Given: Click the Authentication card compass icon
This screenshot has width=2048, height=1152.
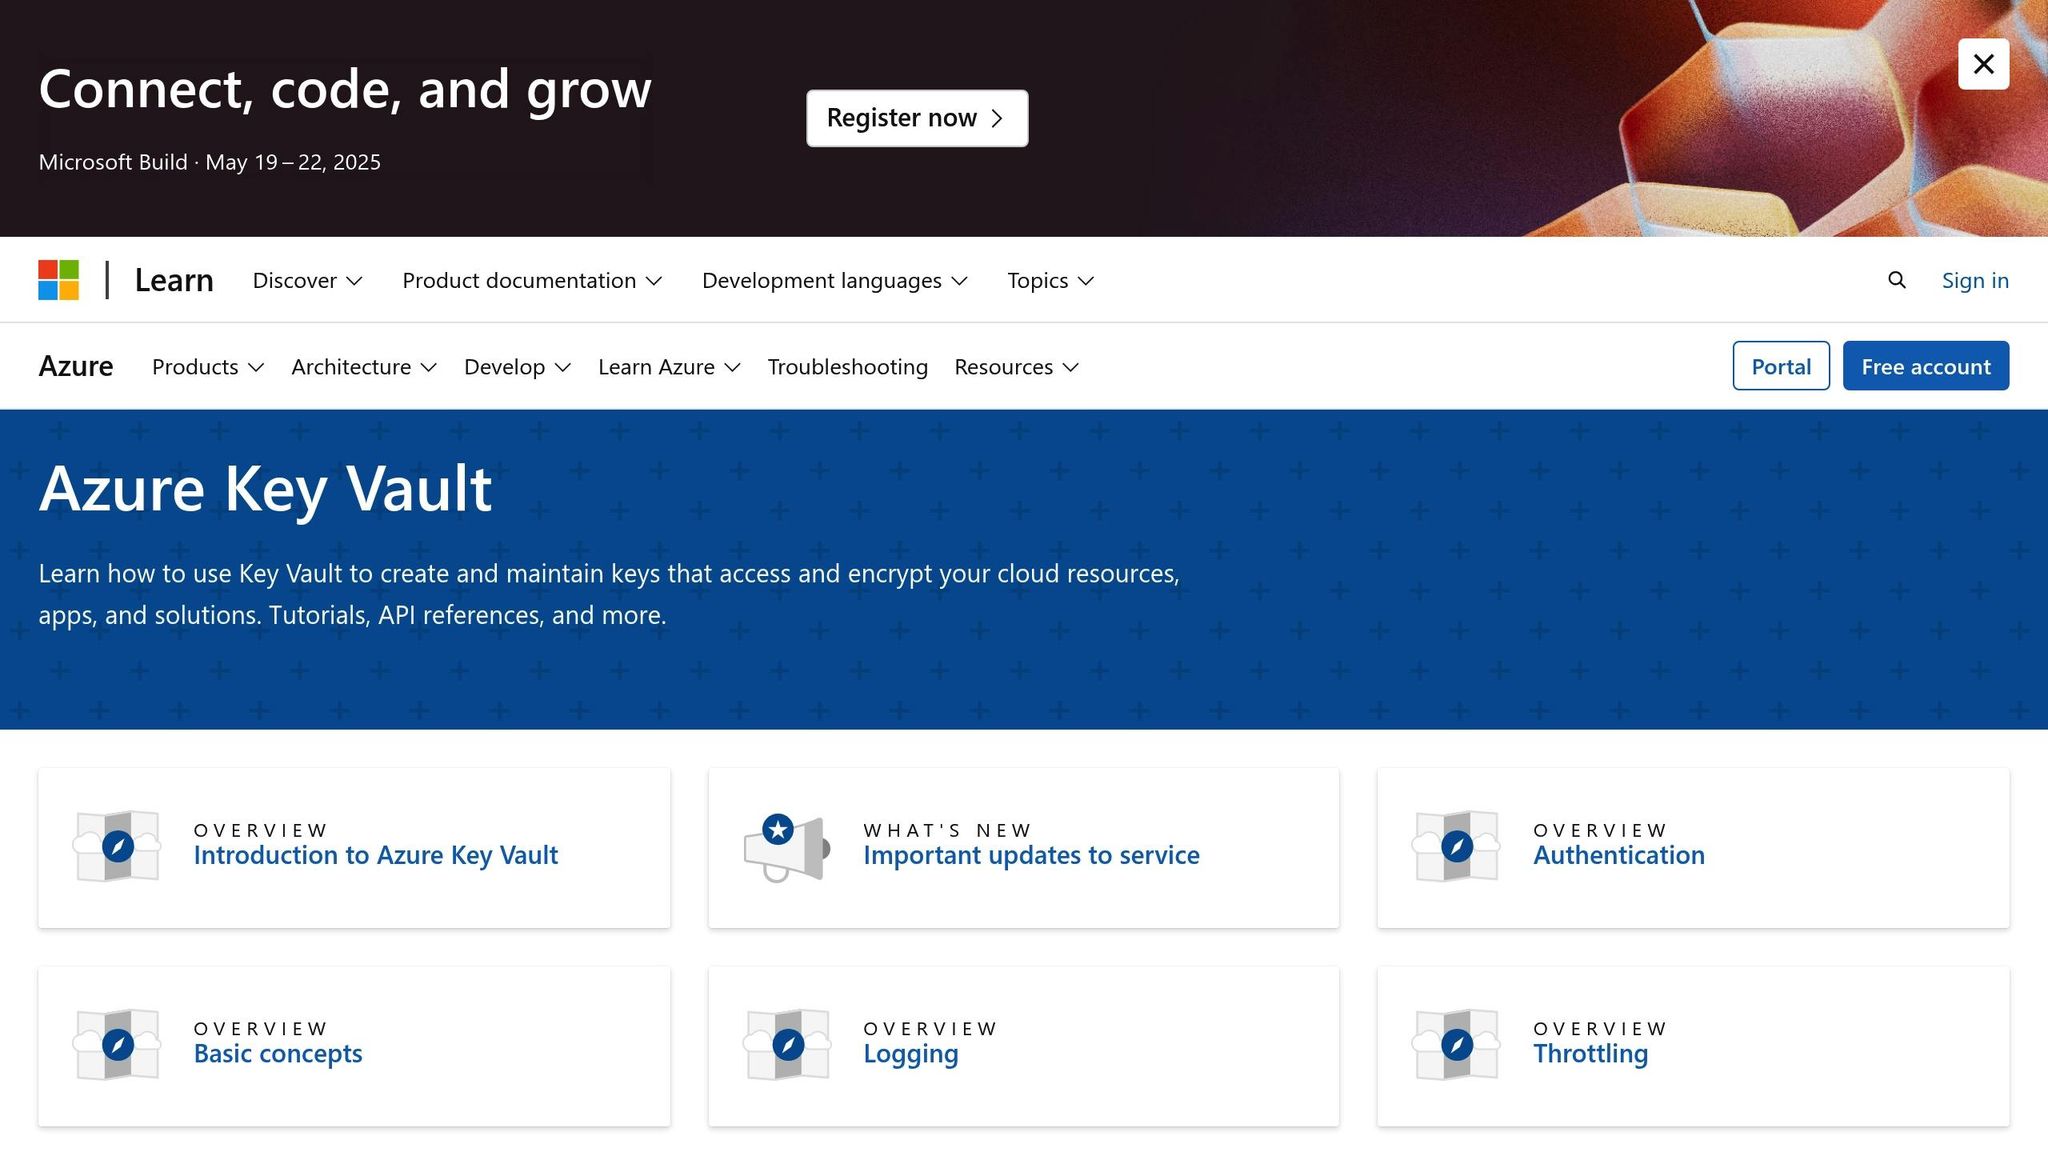Looking at the screenshot, I should [1456, 846].
